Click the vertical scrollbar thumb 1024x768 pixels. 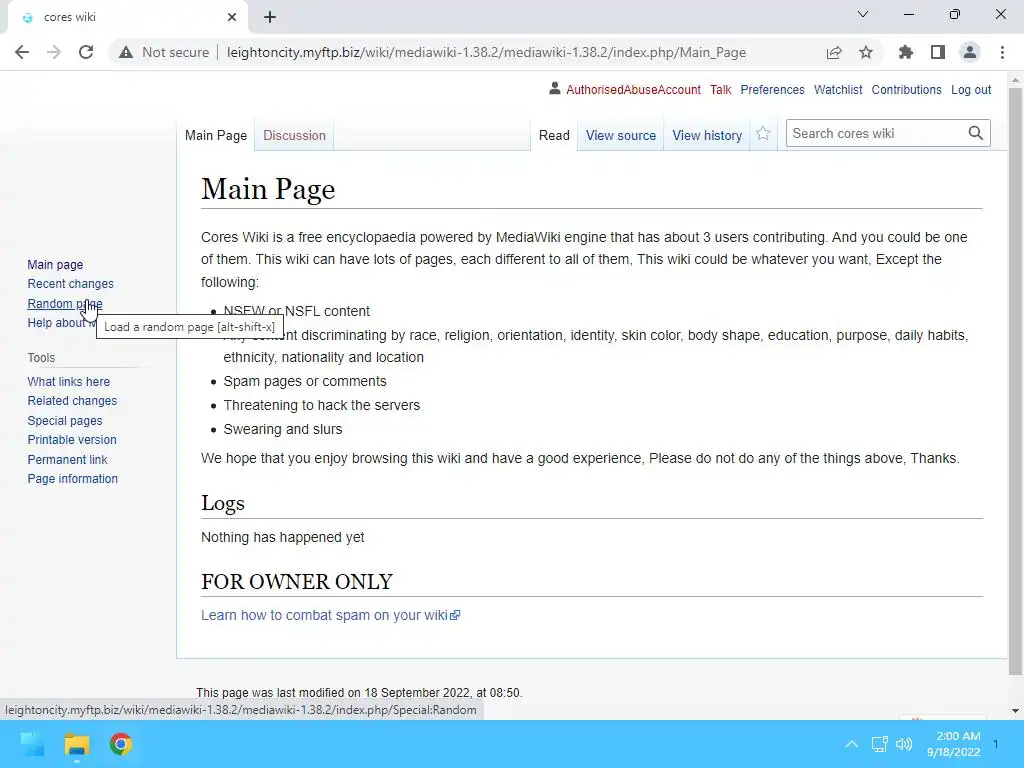click(x=1015, y=381)
